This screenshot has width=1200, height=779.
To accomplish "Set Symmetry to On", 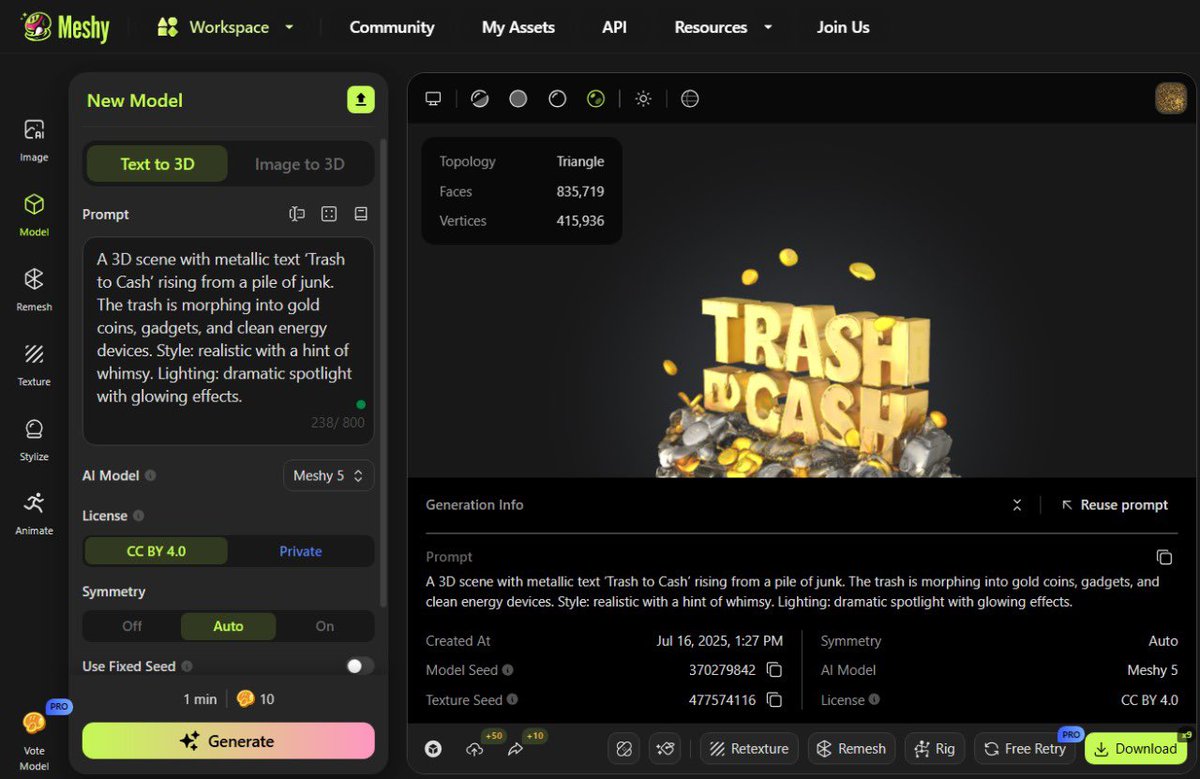I will point(325,626).
